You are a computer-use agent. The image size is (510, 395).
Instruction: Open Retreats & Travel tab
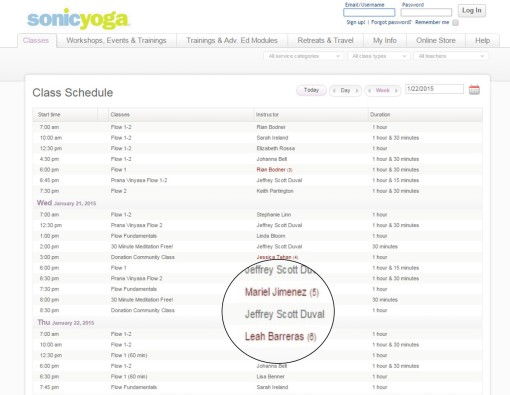click(x=325, y=40)
